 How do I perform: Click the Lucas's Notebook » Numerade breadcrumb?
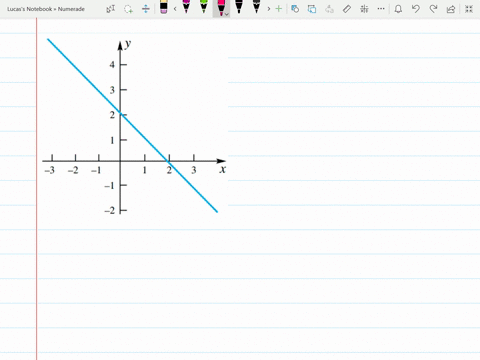[x=46, y=9]
